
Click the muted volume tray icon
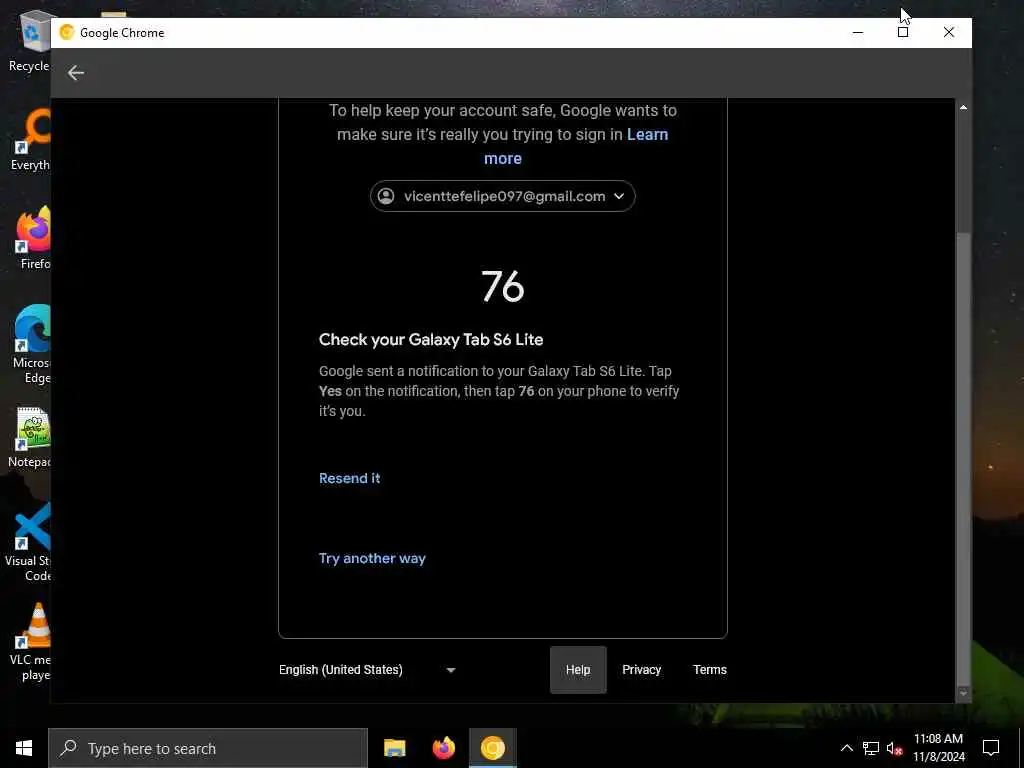(x=894, y=748)
